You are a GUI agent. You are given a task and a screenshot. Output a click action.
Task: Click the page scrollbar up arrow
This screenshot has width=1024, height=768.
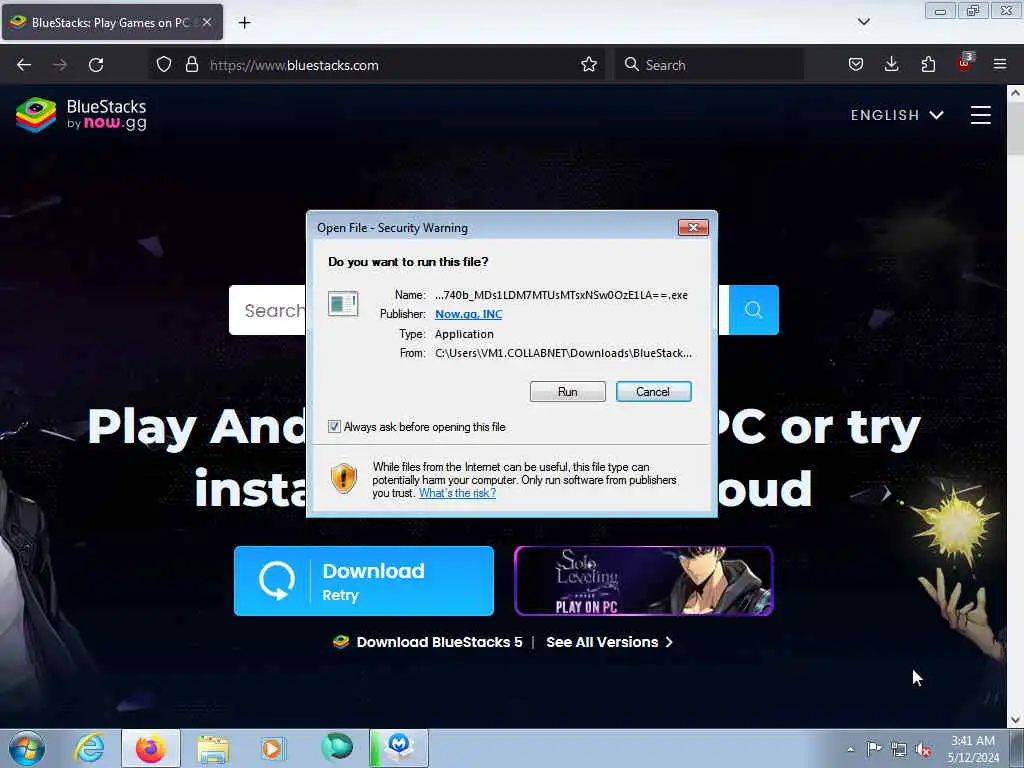tap(1015, 93)
